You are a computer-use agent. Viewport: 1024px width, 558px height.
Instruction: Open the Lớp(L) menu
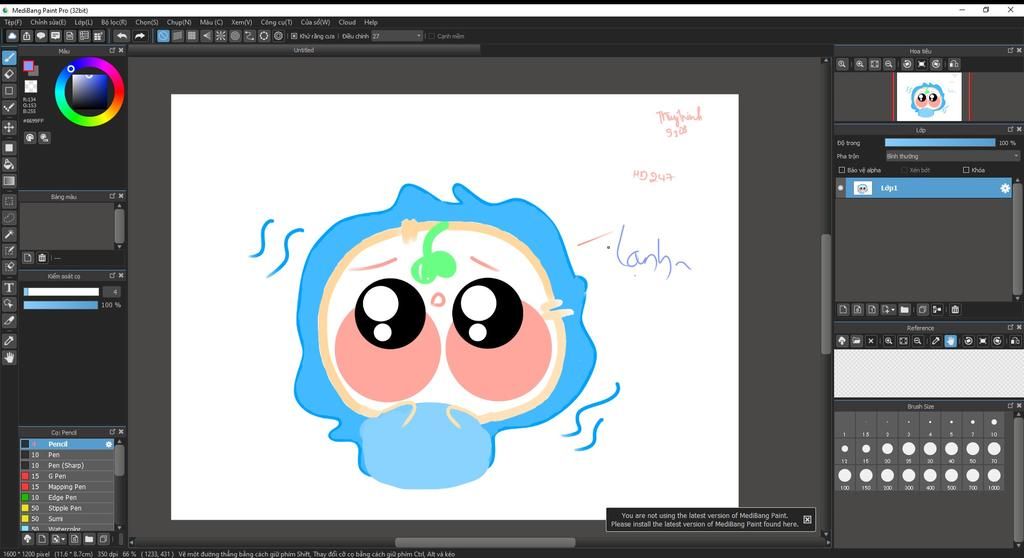point(83,22)
